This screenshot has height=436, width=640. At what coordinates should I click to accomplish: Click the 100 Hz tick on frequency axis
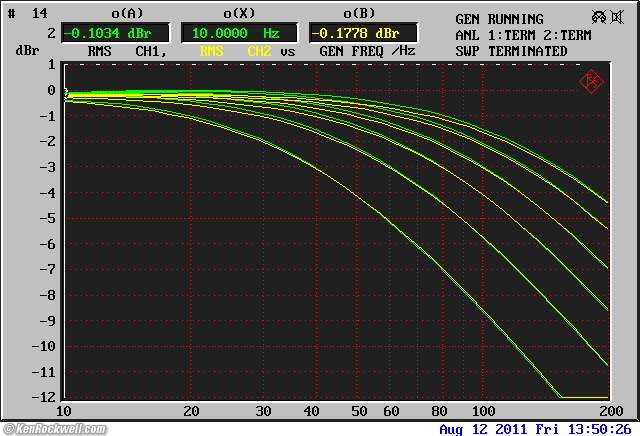point(484,411)
